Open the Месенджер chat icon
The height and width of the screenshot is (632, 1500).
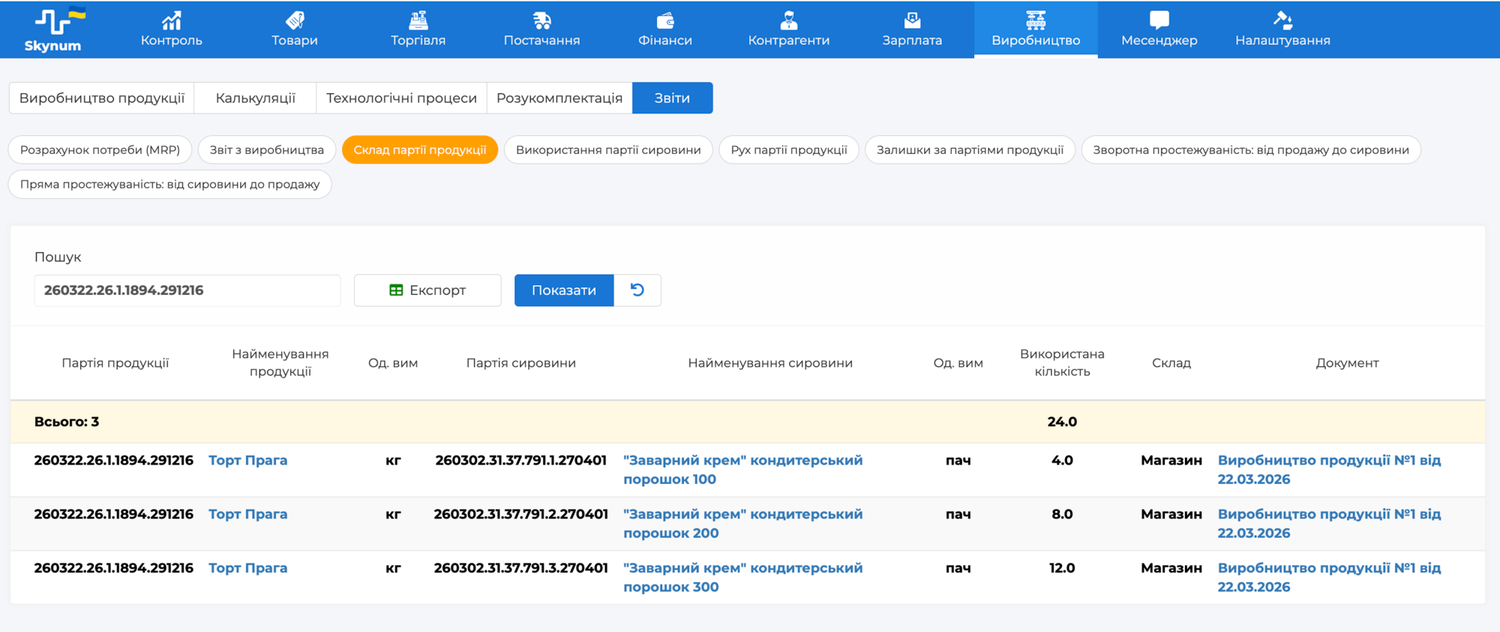[1159, 21]
